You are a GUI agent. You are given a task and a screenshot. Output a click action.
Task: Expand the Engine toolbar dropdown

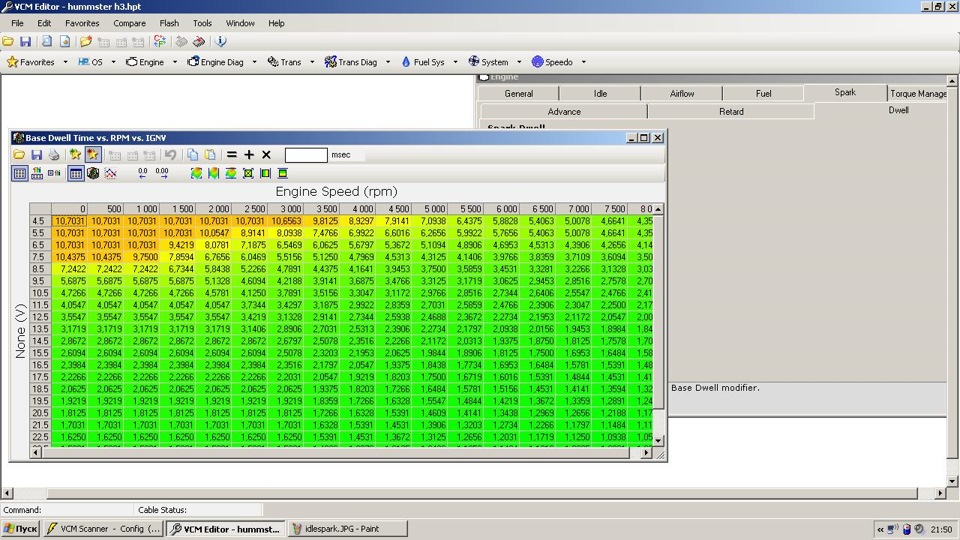click(174, 62)
